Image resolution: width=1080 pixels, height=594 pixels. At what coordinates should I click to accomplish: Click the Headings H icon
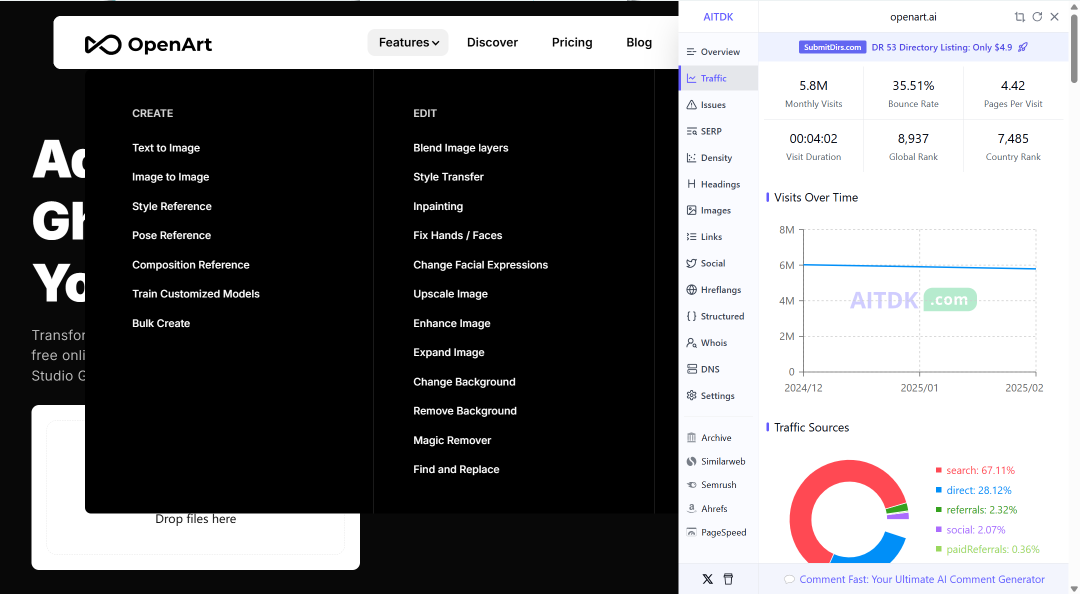point(691,184)
